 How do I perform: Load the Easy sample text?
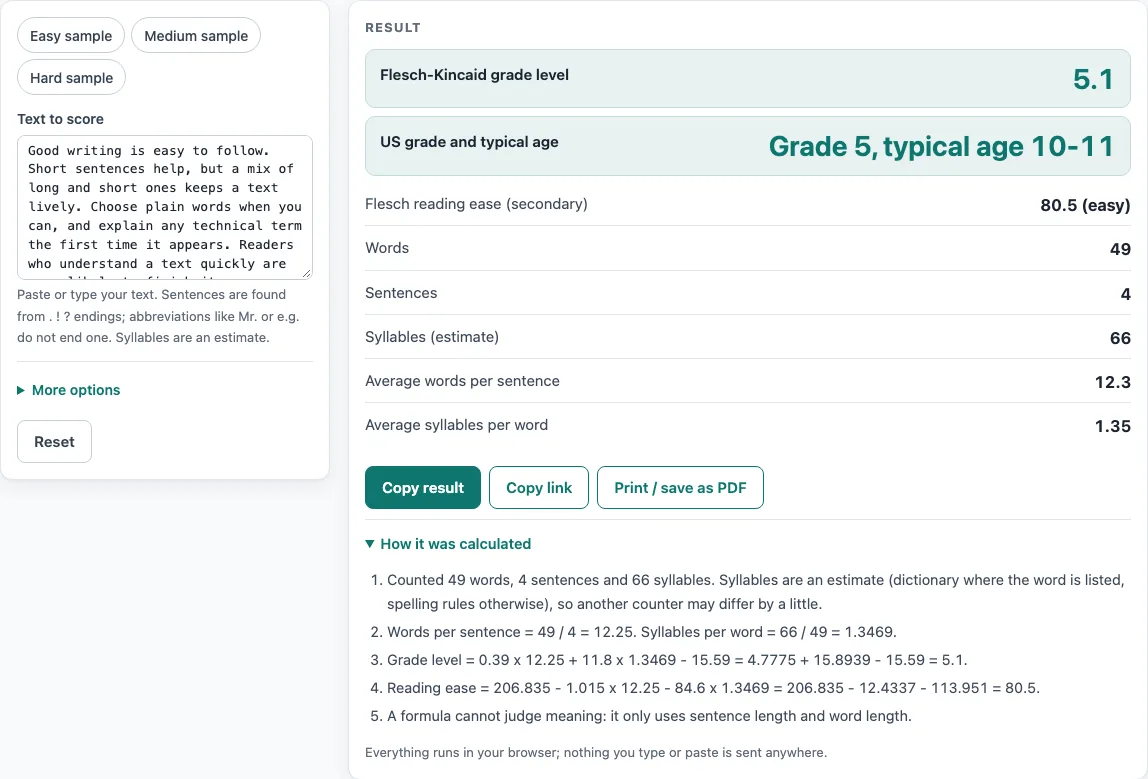point(71,36)
